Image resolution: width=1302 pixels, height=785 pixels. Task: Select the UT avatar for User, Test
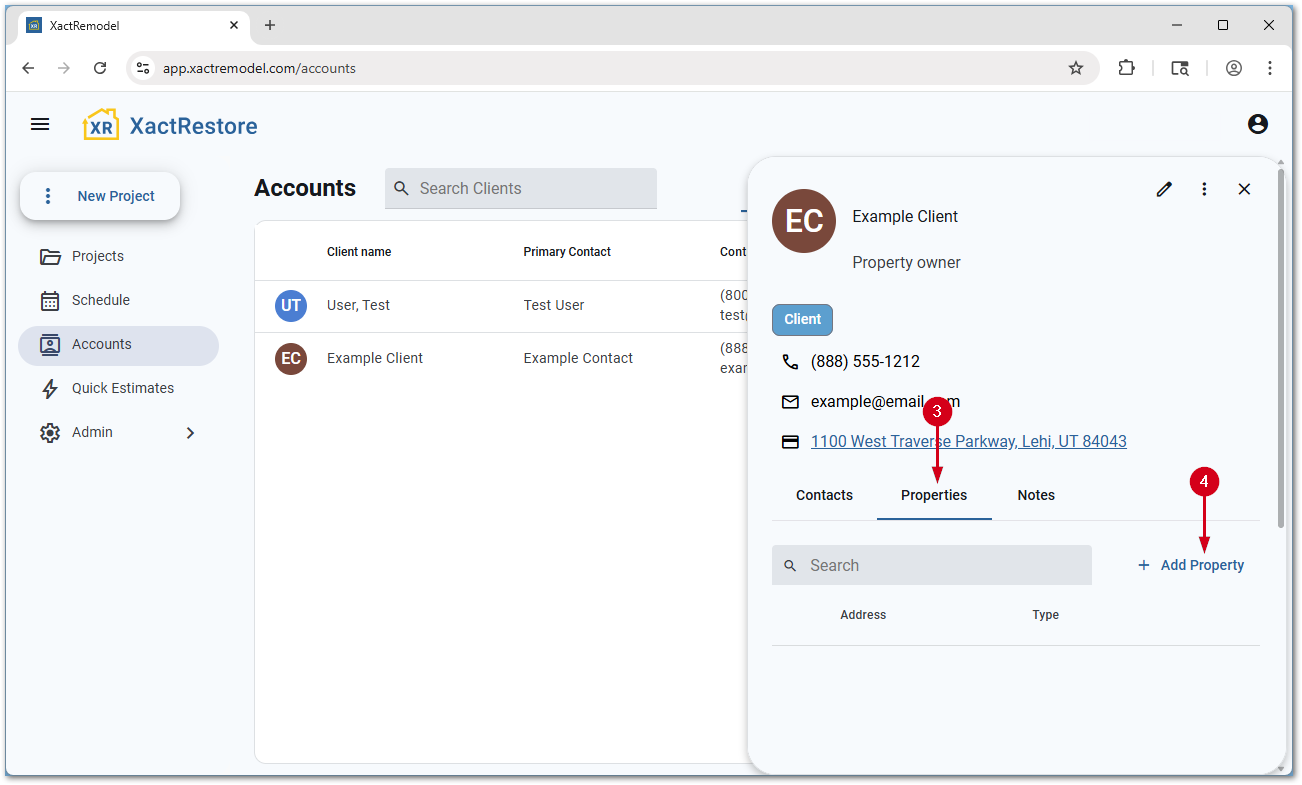(x=291, y=306)
